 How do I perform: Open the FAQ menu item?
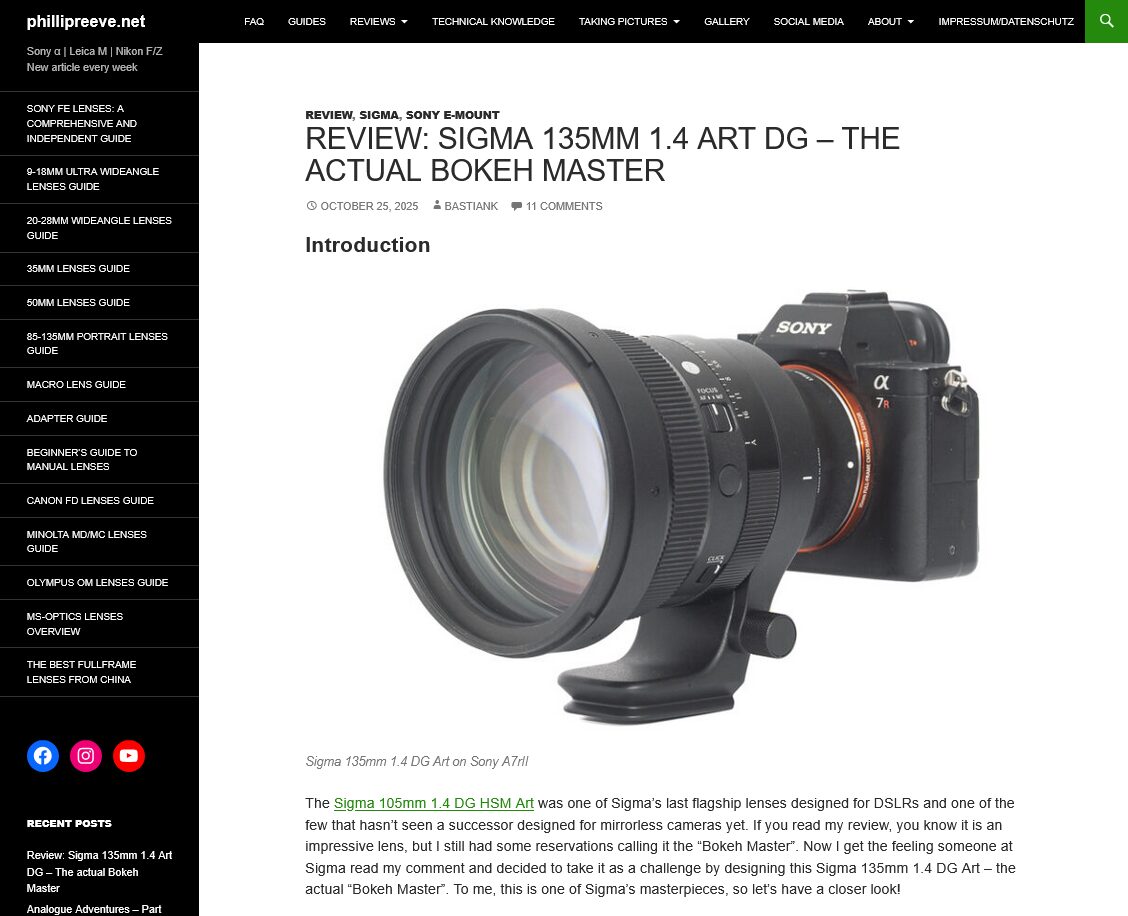click(x=254, y=21)
